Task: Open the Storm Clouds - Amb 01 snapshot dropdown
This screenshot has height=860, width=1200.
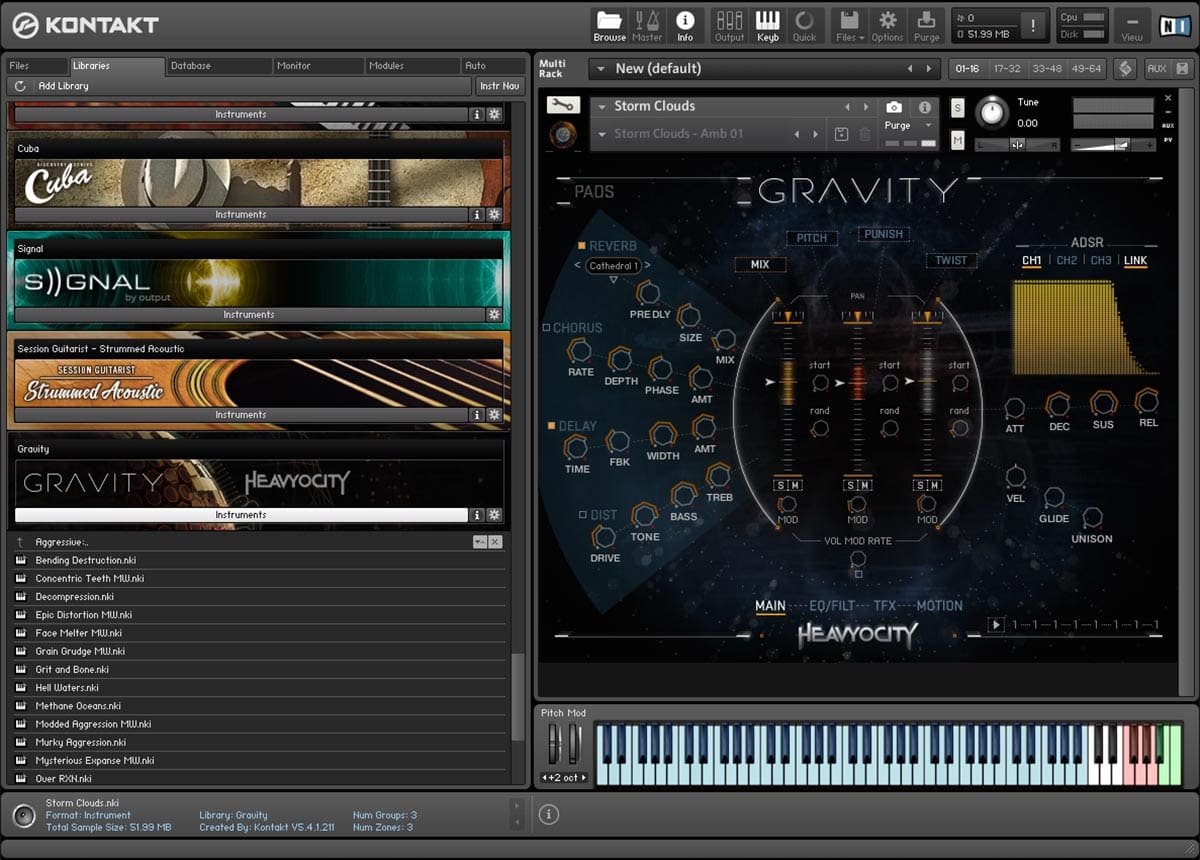Action: [x=602, y=134]
